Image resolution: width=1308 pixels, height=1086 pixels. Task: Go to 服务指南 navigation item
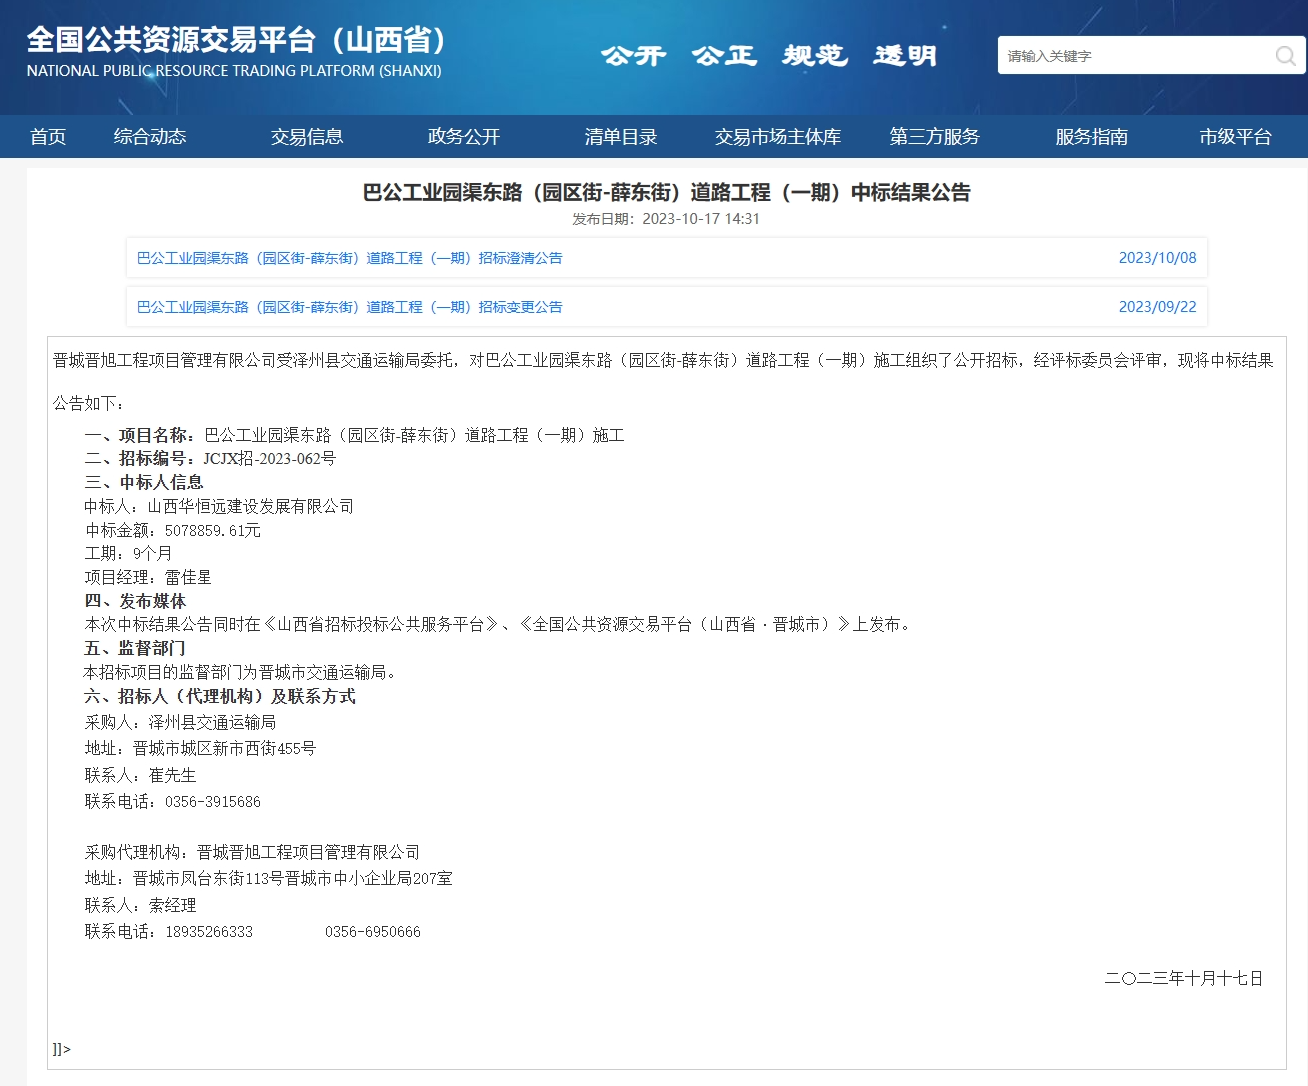coord(1092,137)
